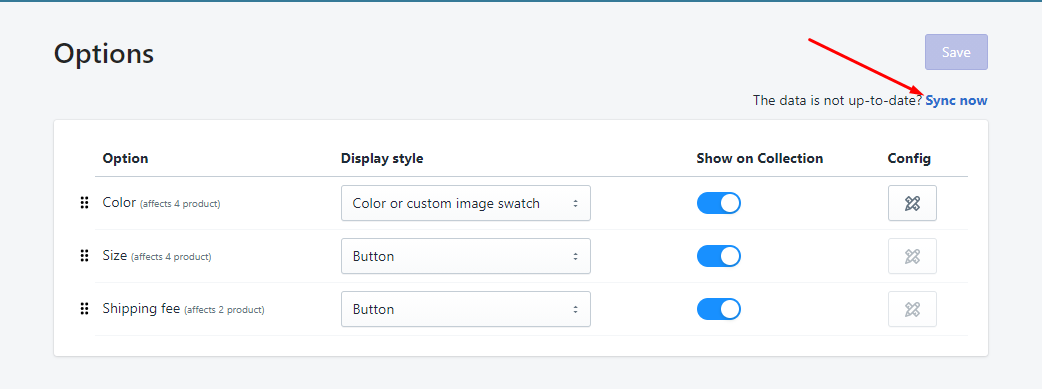Click '(affects 2 product)' note
The width and height of the screenshot is (1042, 389).
[x=225, y=310]
